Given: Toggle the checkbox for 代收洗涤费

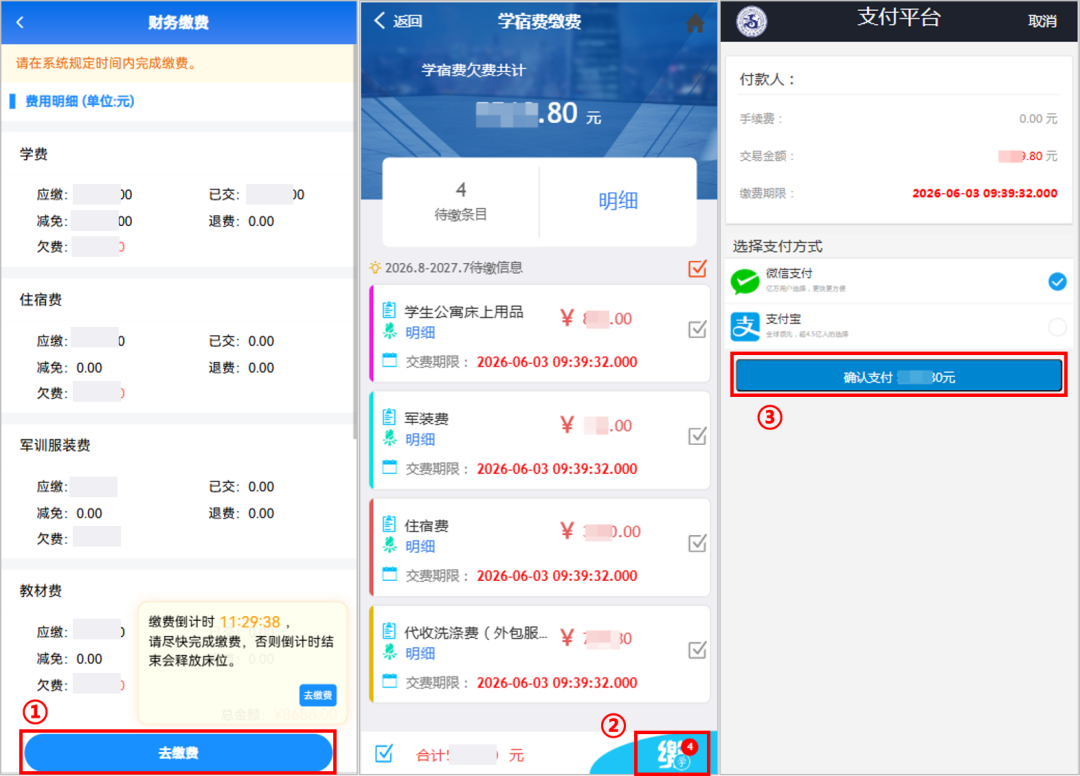Looking at the screenshot, I should click(x=697, y=650).
